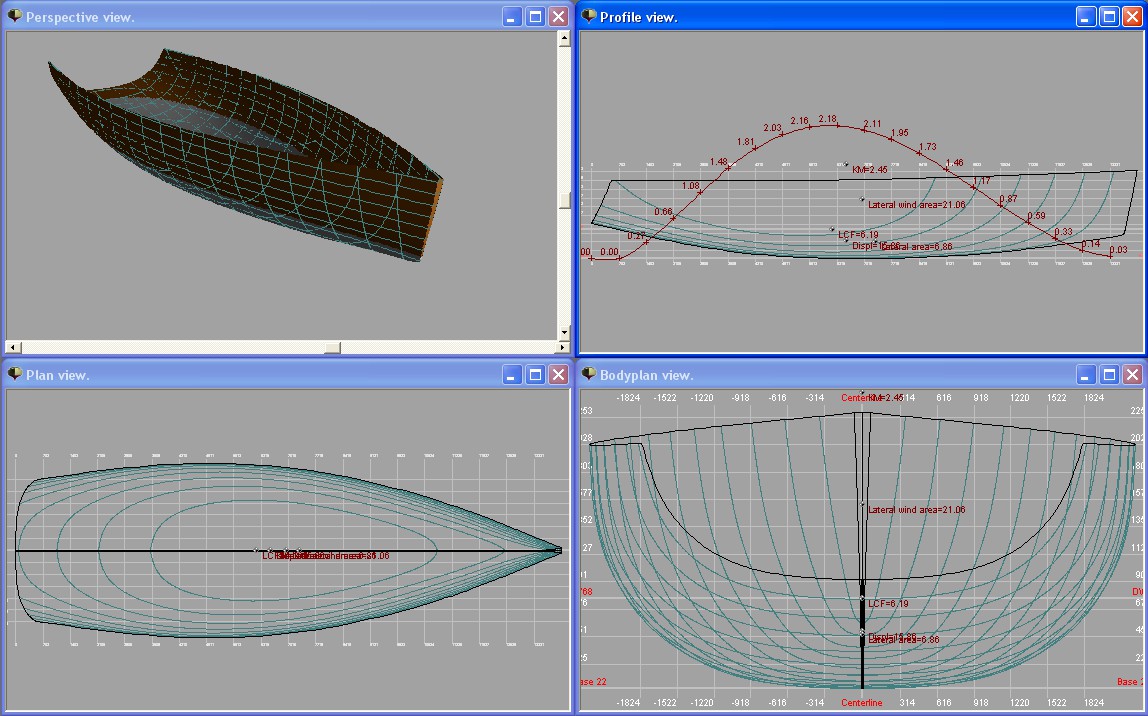Maximize the Profile view window

point(1109,16)
